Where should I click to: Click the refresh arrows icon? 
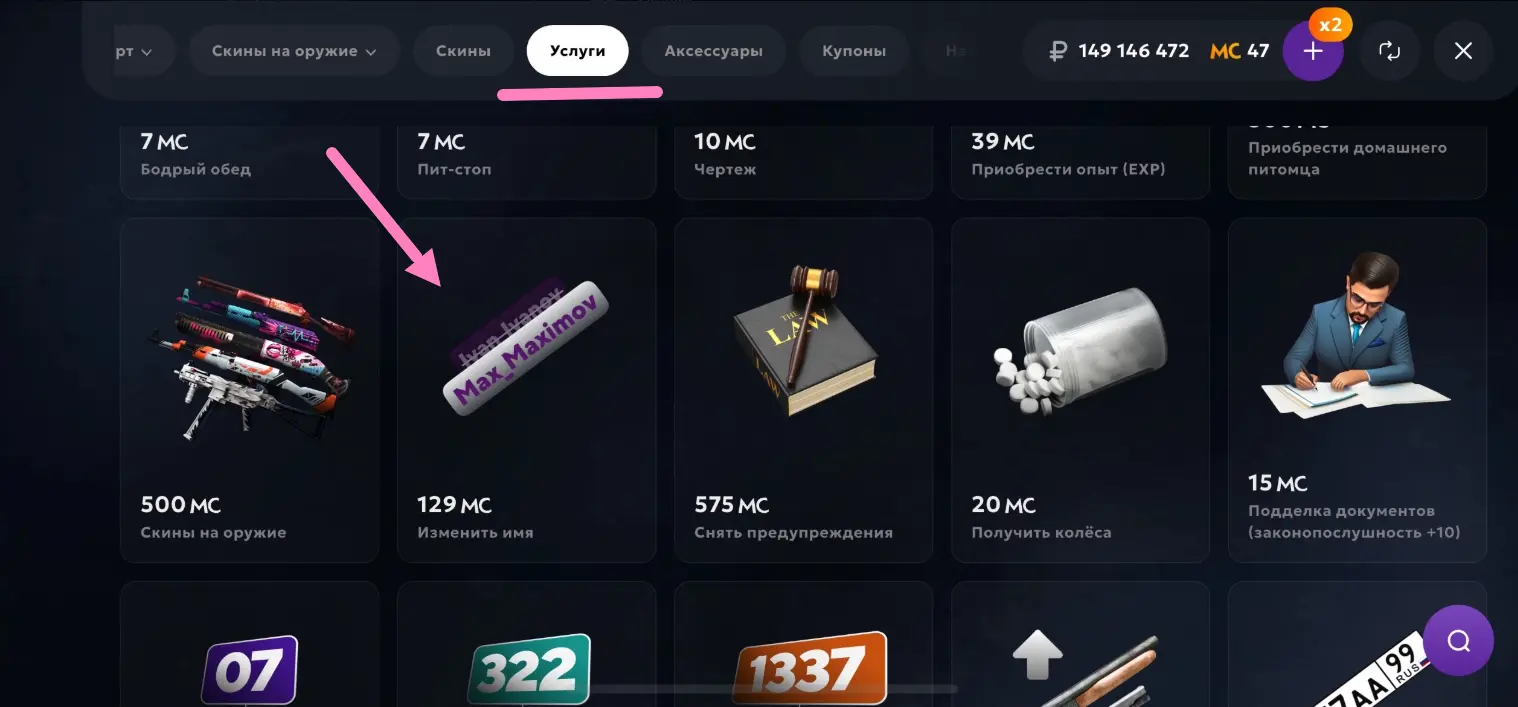pyautogui.click(x=1389, y=51)
